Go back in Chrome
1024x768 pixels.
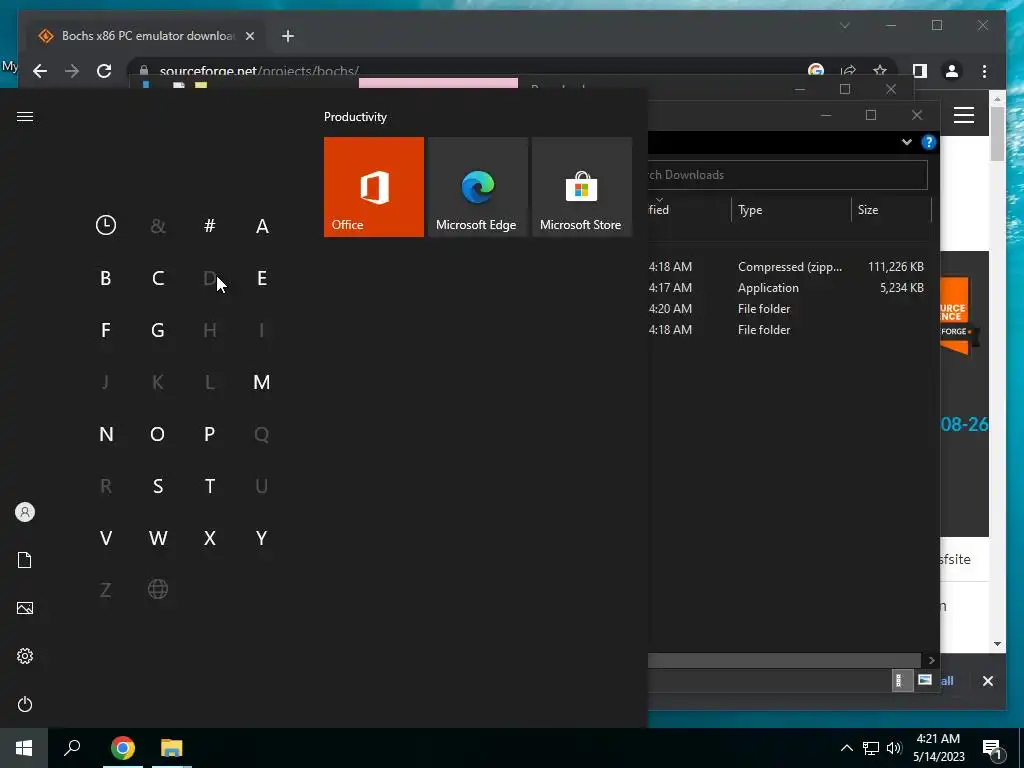click(40, 71)
